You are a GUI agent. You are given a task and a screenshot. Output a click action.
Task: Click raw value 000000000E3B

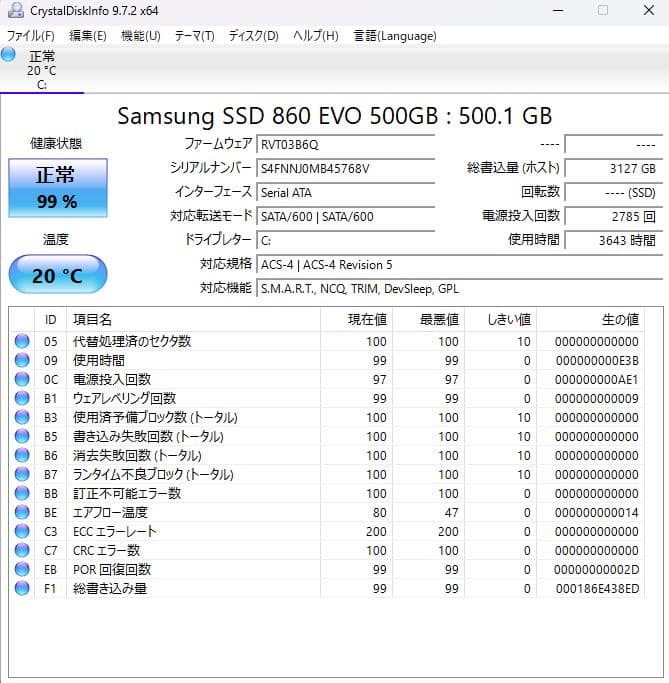(597, 361)
